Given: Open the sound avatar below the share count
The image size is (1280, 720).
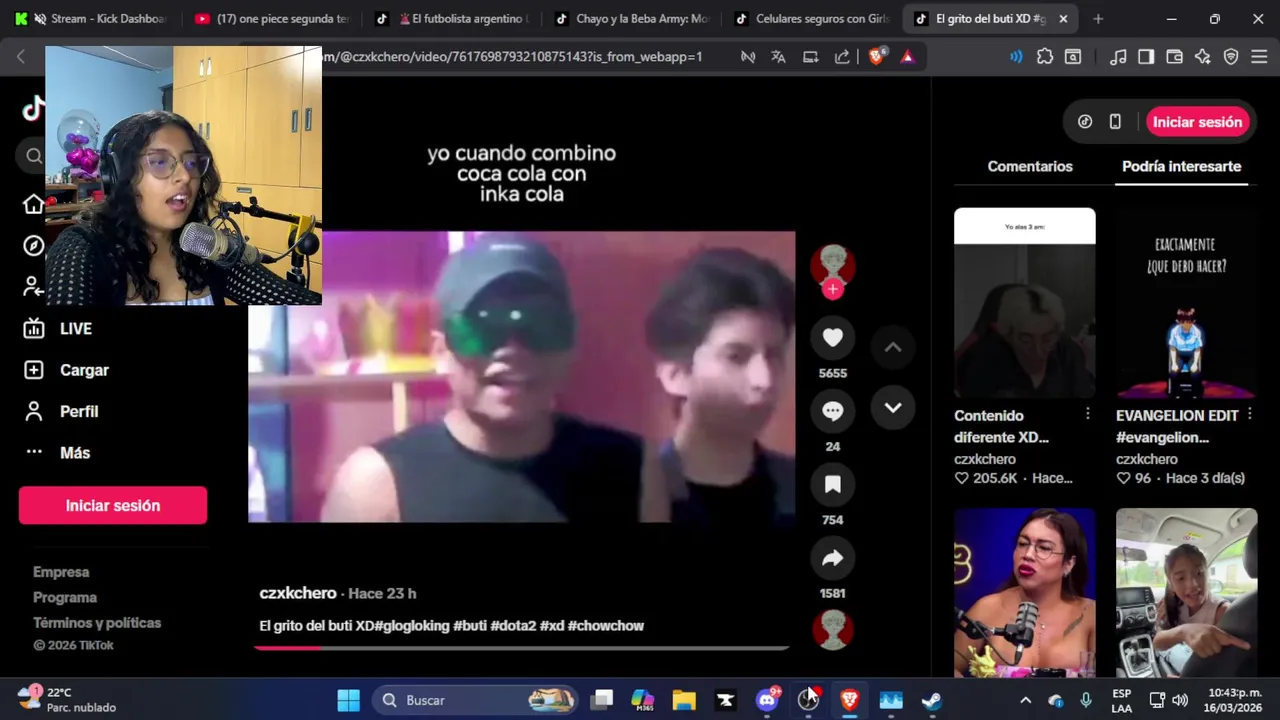Looking at the screenshot, I should (833, 630).
